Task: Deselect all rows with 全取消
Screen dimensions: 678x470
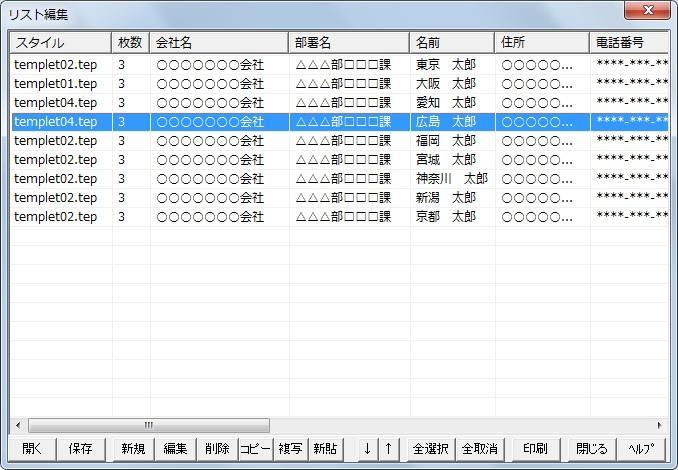Action: (x=480, y=449)
